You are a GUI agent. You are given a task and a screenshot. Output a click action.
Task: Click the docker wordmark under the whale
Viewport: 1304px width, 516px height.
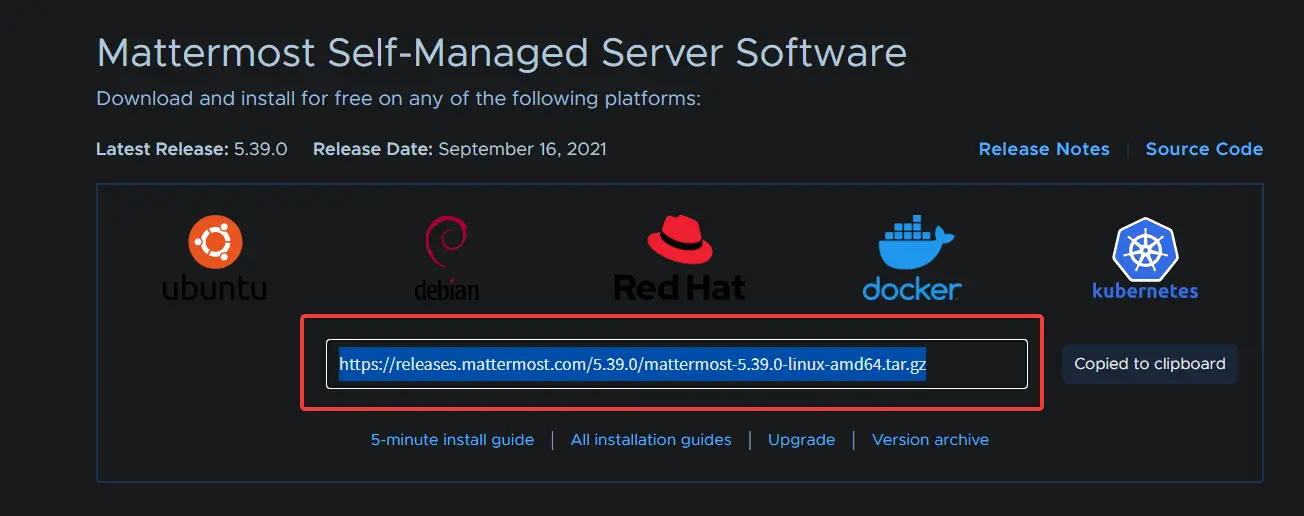click(912, 288)
